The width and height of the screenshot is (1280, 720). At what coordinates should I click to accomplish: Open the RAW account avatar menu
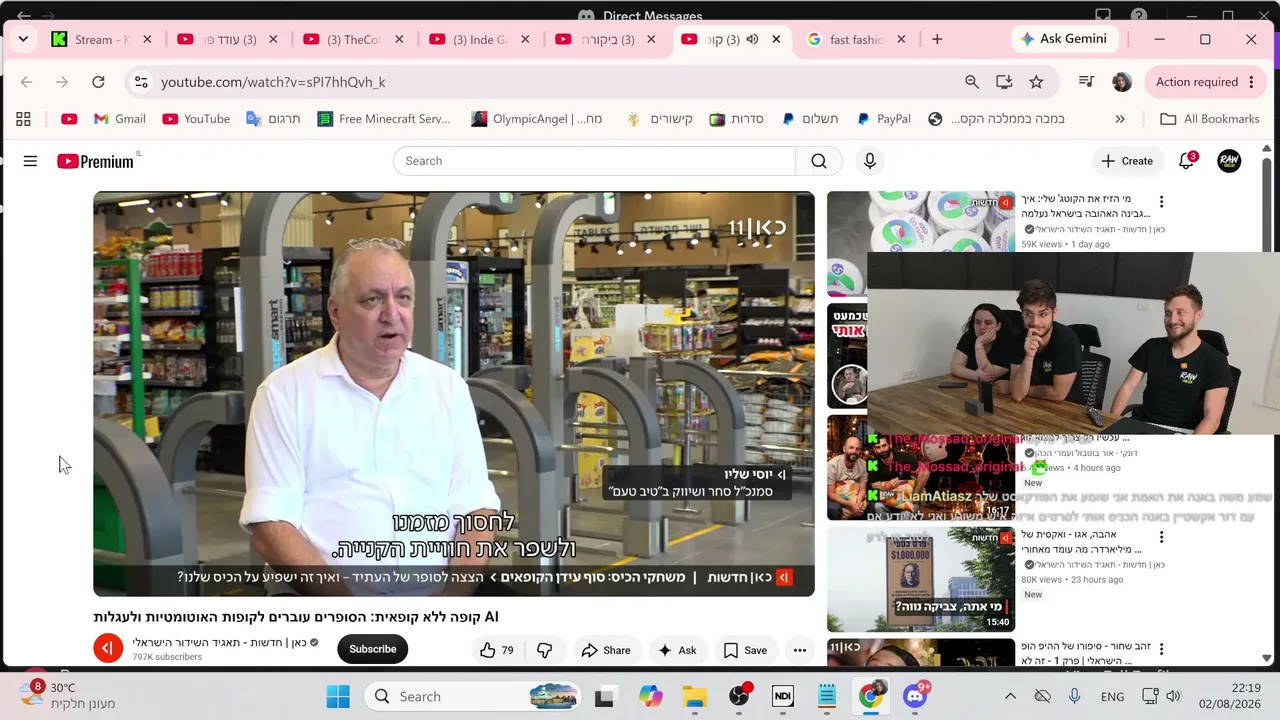click(1229, 161)
